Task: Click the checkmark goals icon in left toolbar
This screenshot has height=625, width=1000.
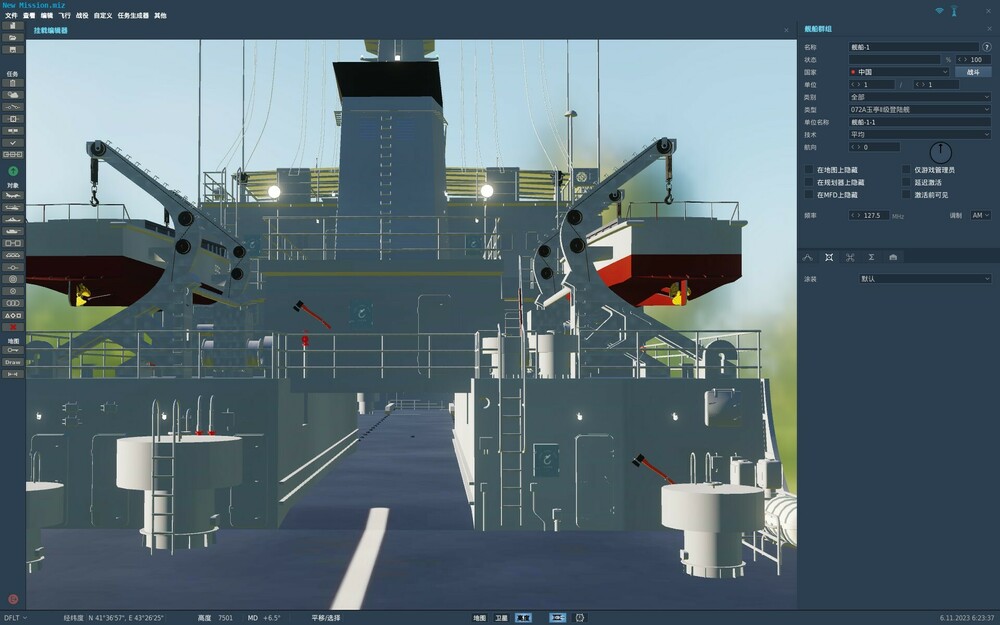Action: (x=12, y=143)
